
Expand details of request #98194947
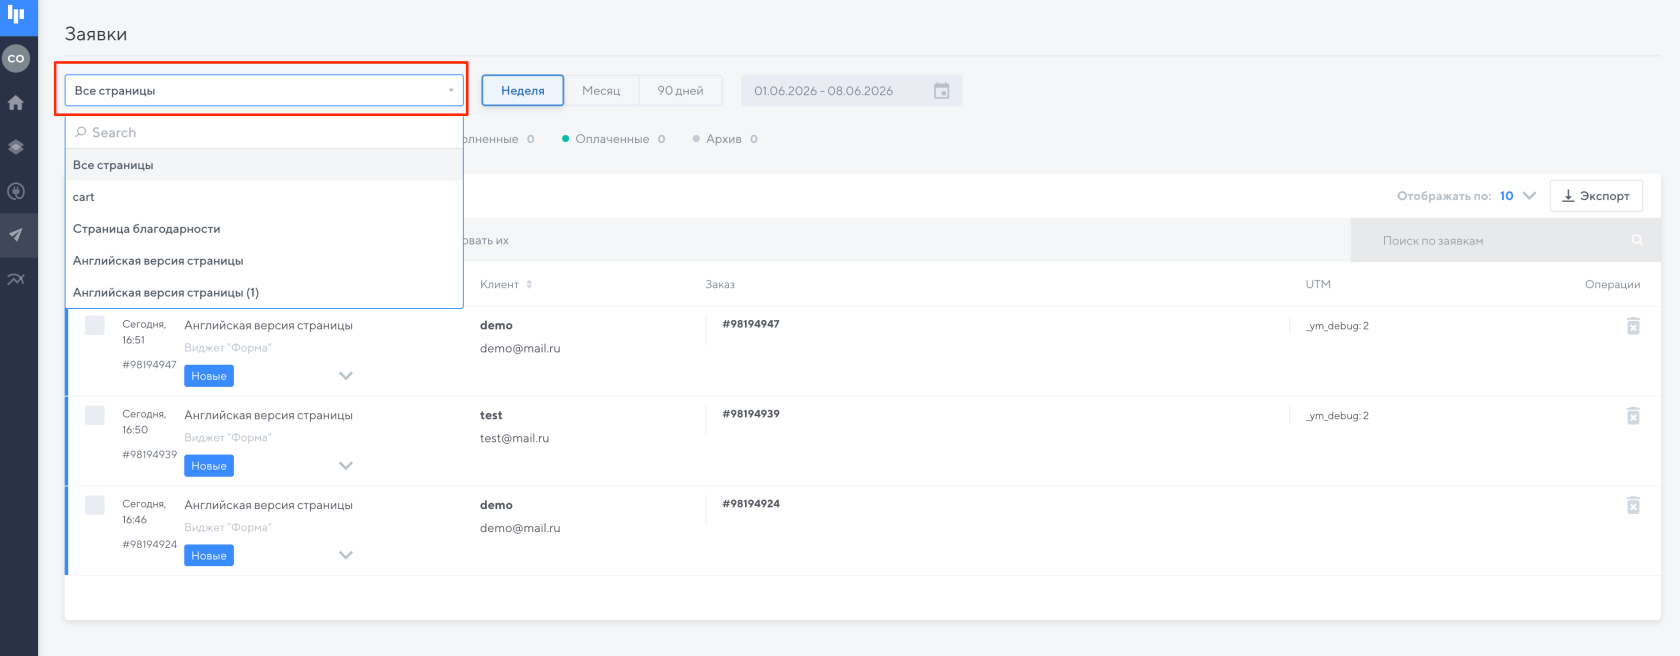click(x=346, y=376)
